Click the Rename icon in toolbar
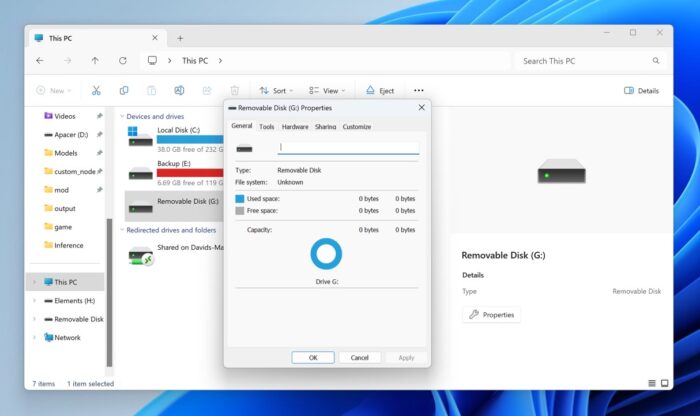Screen dimensions: 700x416 tap(179, 90)
